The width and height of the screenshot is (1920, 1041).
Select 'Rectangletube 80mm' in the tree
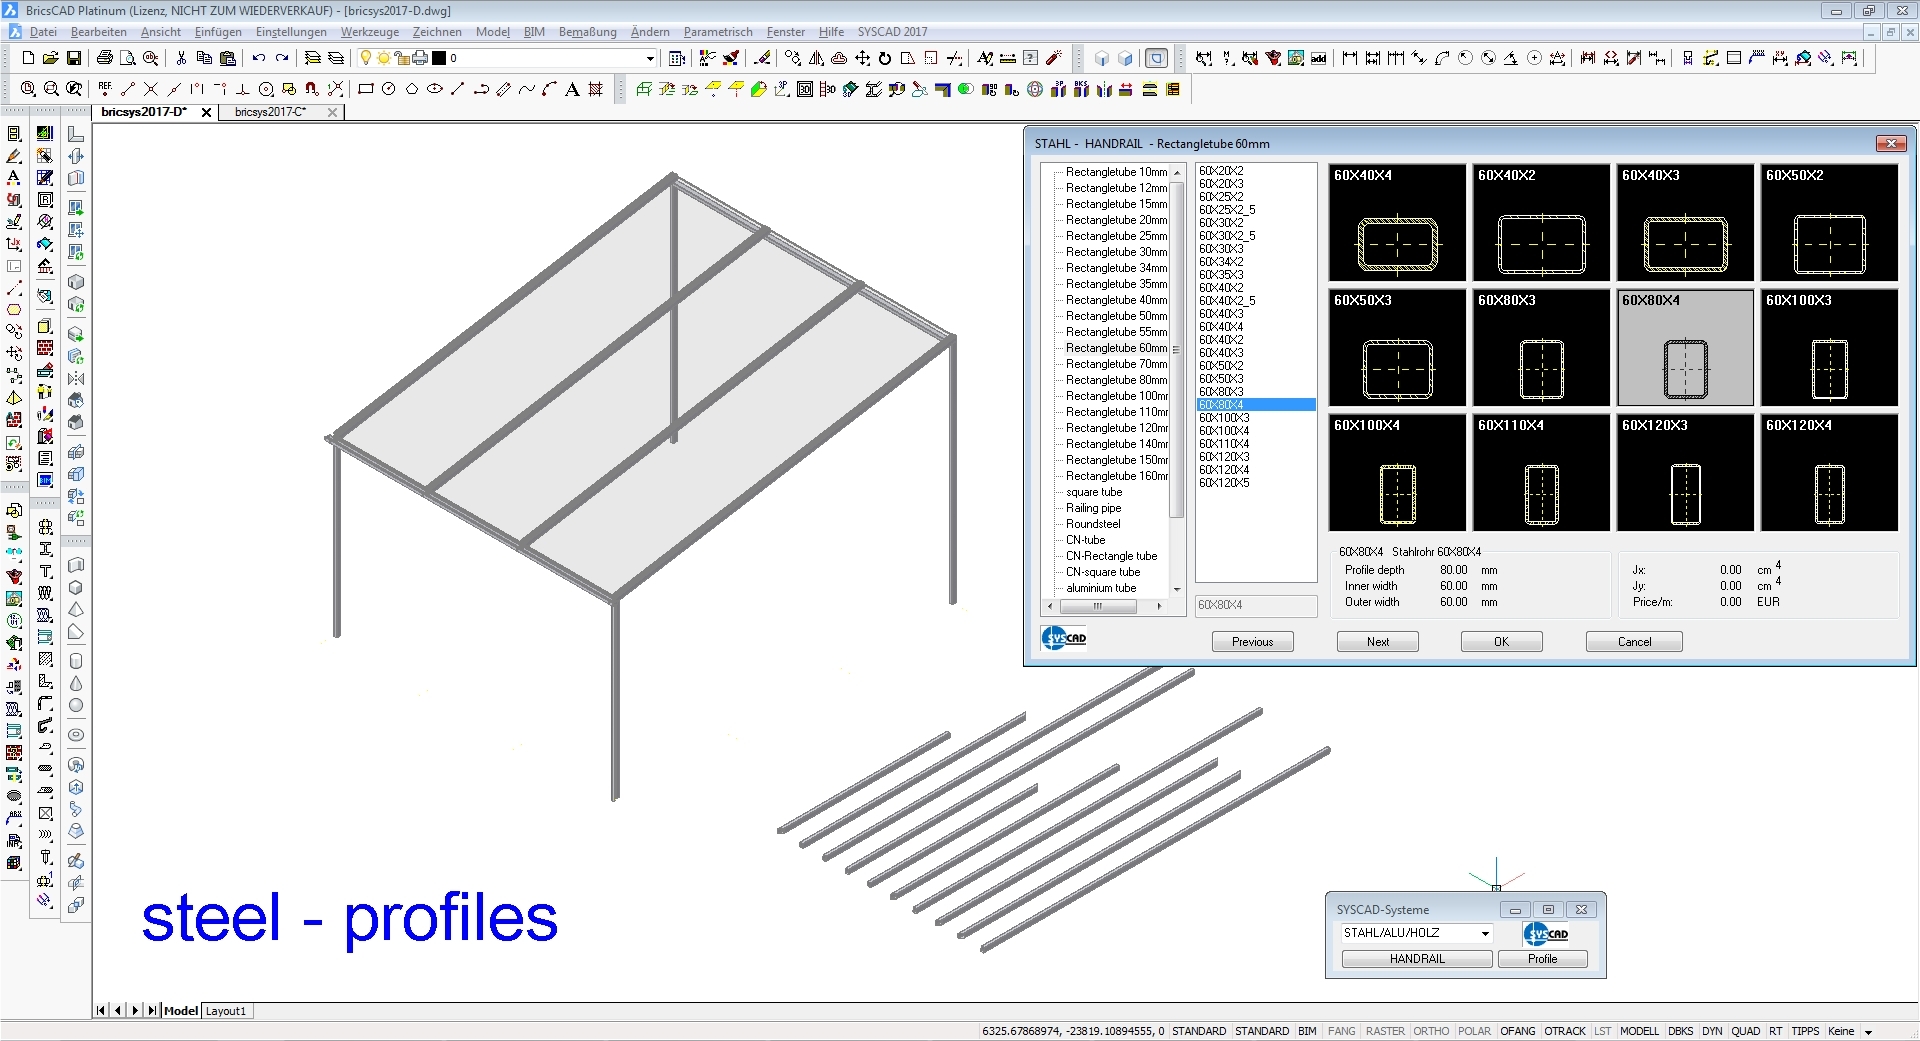click(1116, 380)
